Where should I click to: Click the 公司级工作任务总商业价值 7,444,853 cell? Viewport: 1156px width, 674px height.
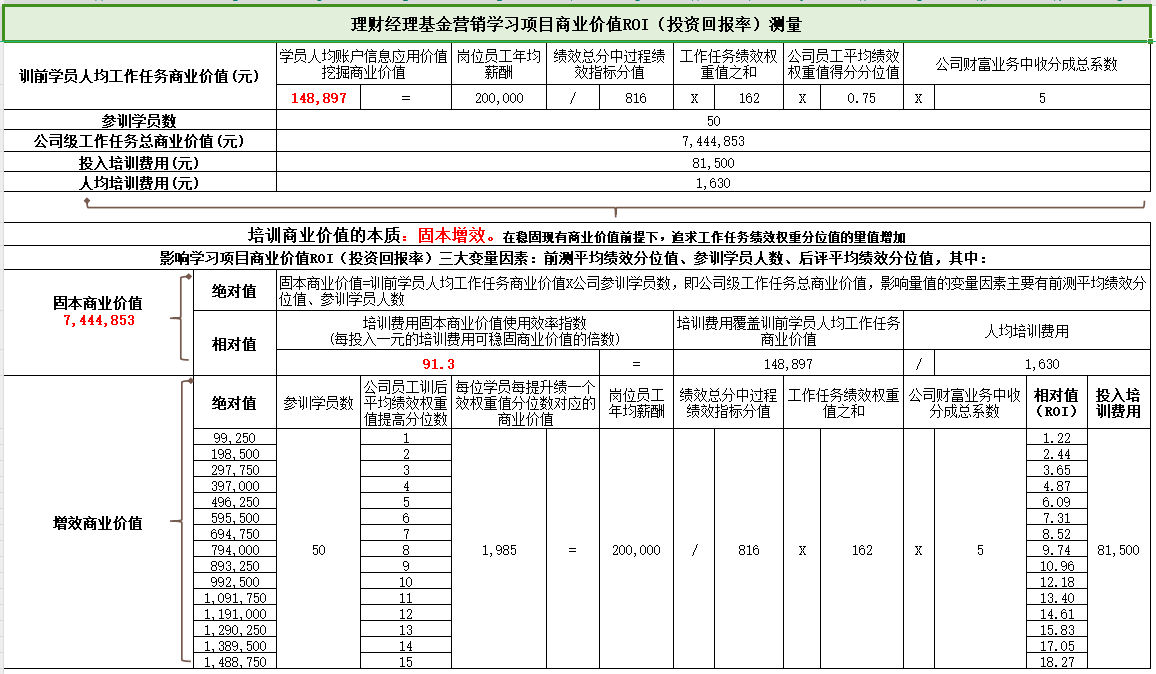tap(714, 141)
